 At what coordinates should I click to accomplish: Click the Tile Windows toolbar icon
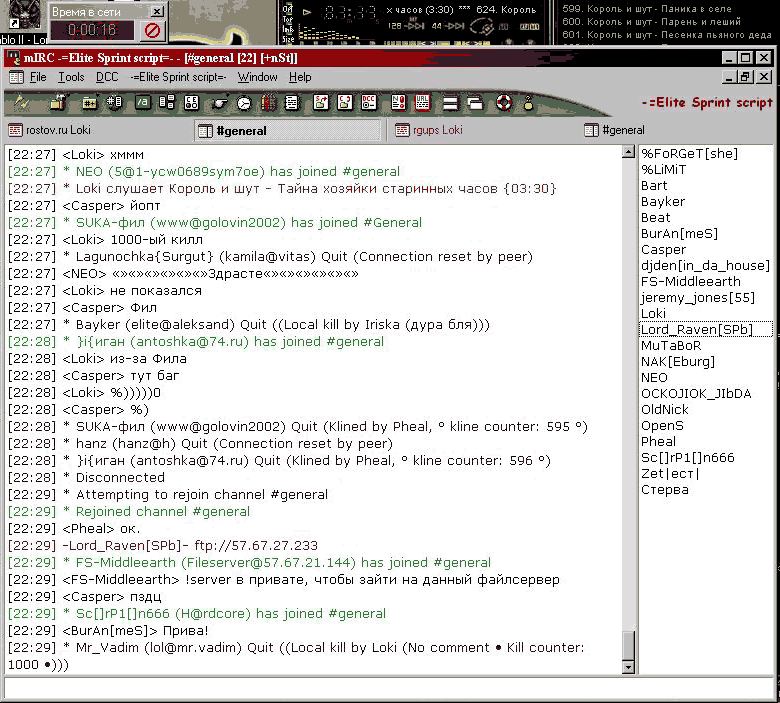click(x=450, y=103)
